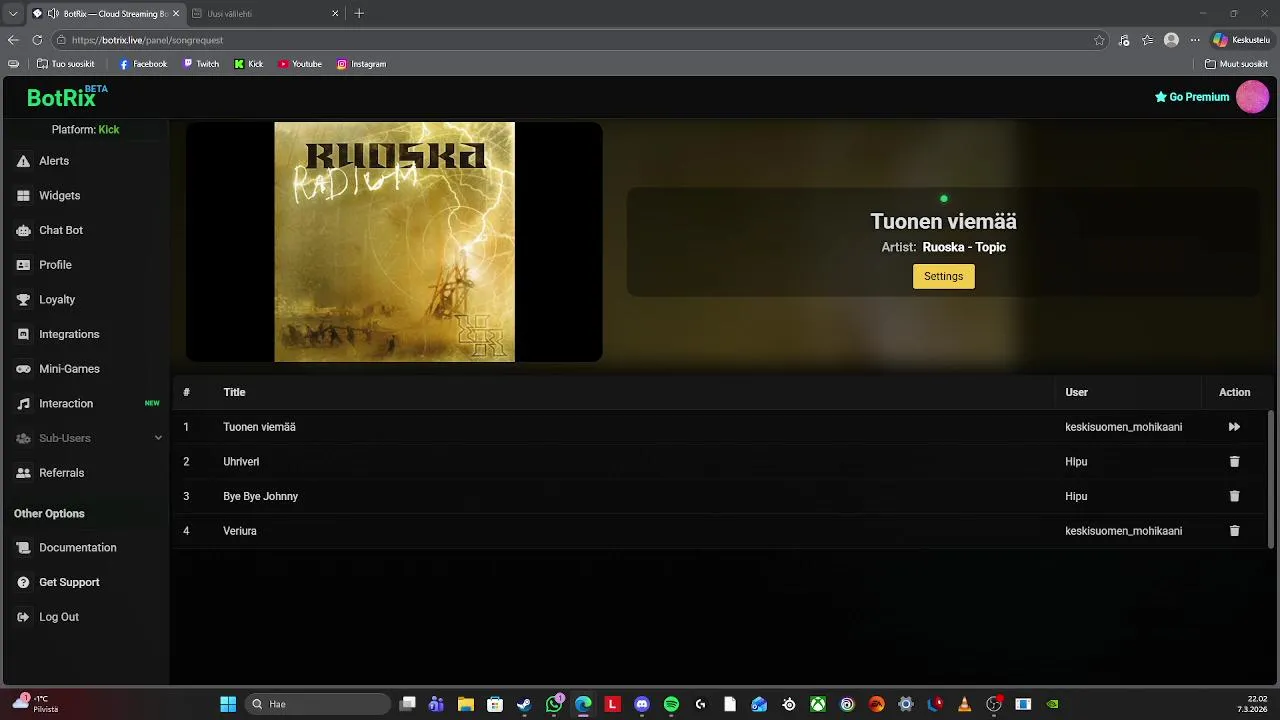Select the Bye Bye Johnny title cell
Image resolution: width=1280 pixels, height=720 pixels.
point(260,496)
